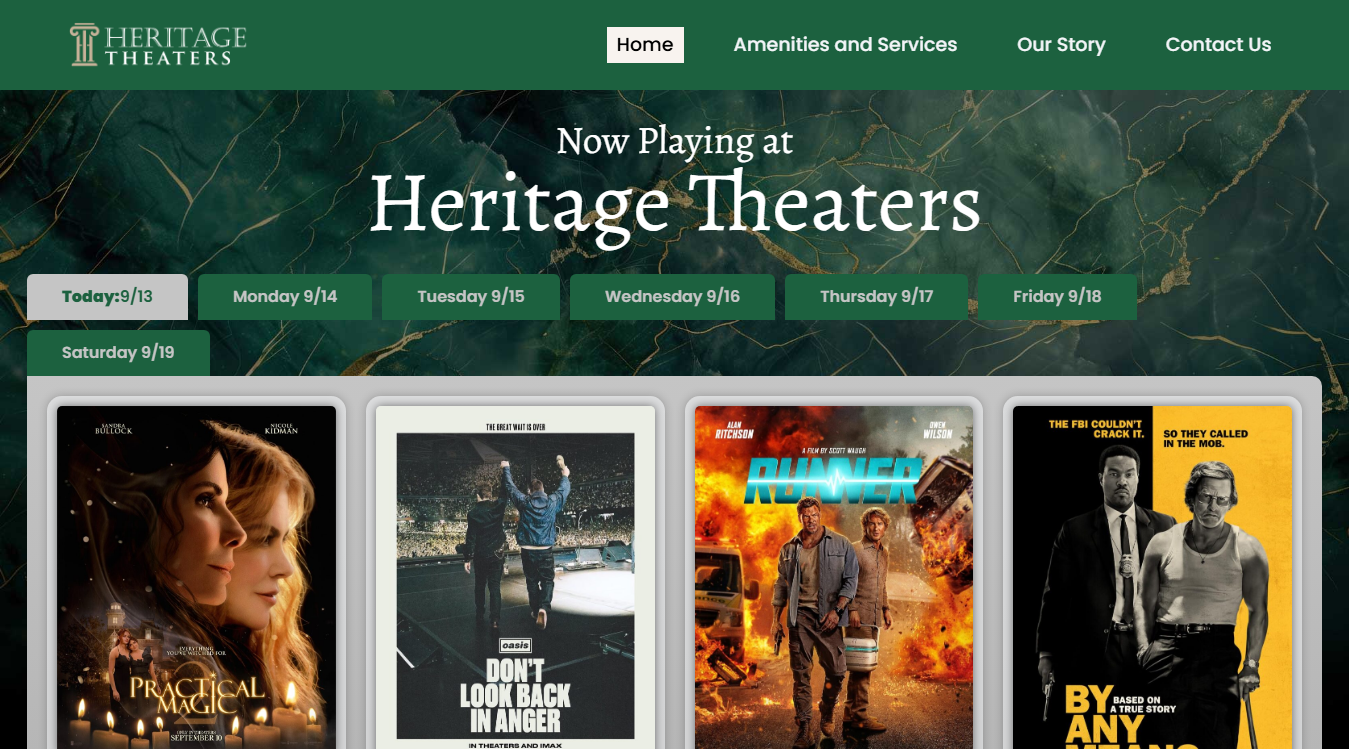Open the Our Story page

pos(1061,45)
